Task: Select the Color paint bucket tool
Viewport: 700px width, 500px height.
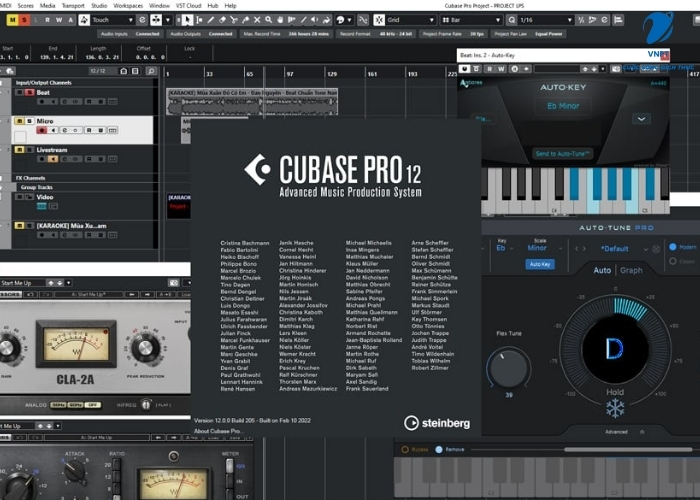Action: click(x=327, y=20)
